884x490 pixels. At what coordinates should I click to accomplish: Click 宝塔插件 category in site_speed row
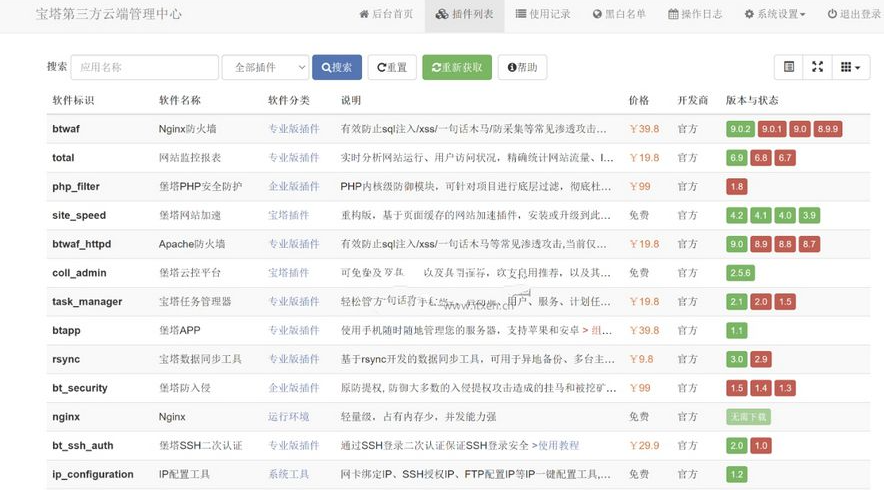289,215
